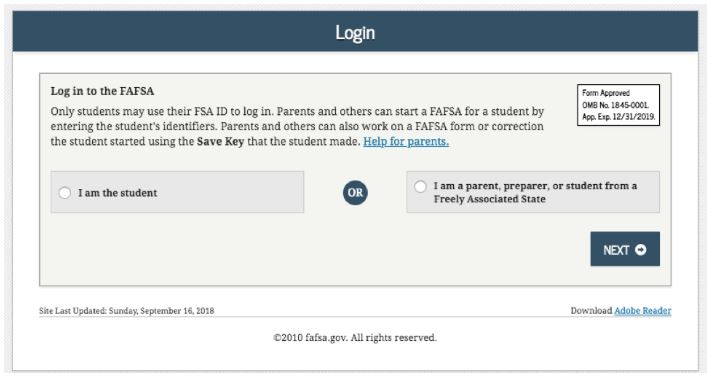This screenshot has height=380, width=707.
Task: Click the "Site Last Updated" date text
Action: 127,311
